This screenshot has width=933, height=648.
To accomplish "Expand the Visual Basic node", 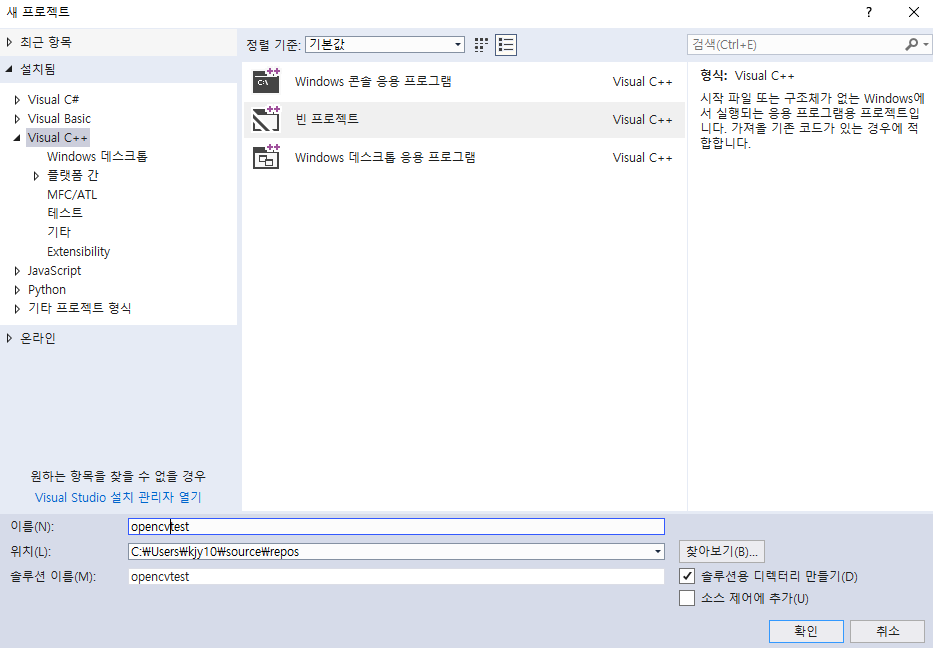I will coord(17,119).
